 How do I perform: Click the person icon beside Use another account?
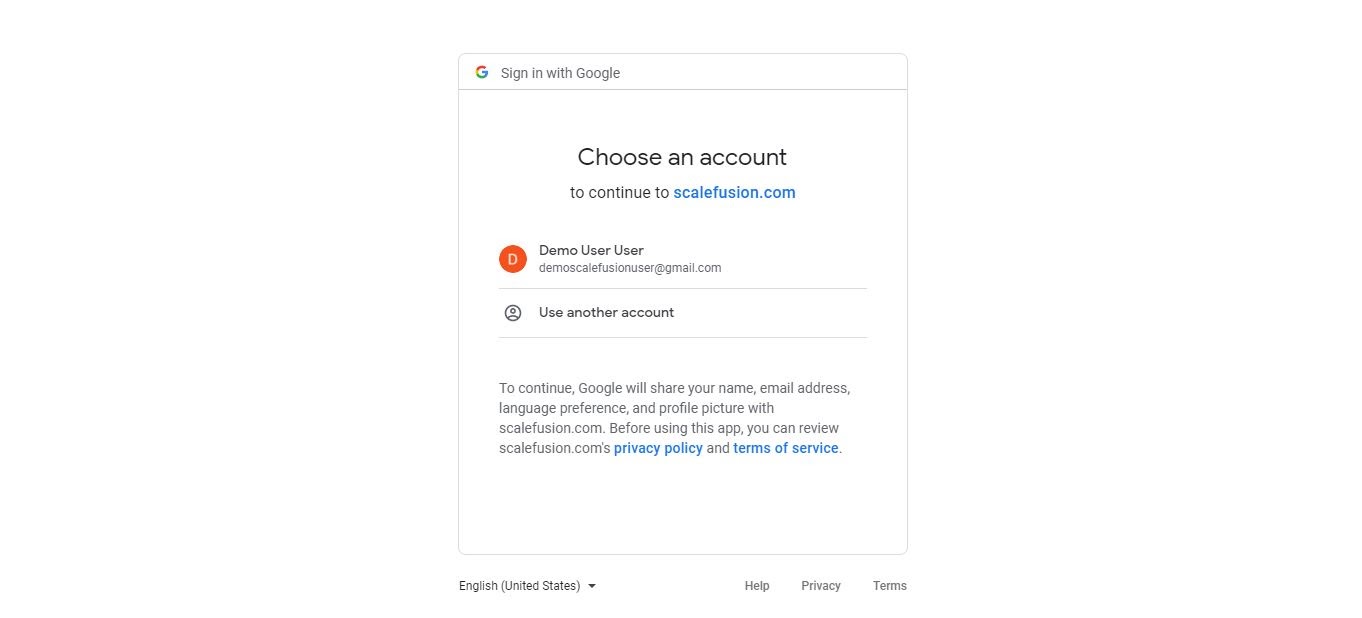[513, 313]
